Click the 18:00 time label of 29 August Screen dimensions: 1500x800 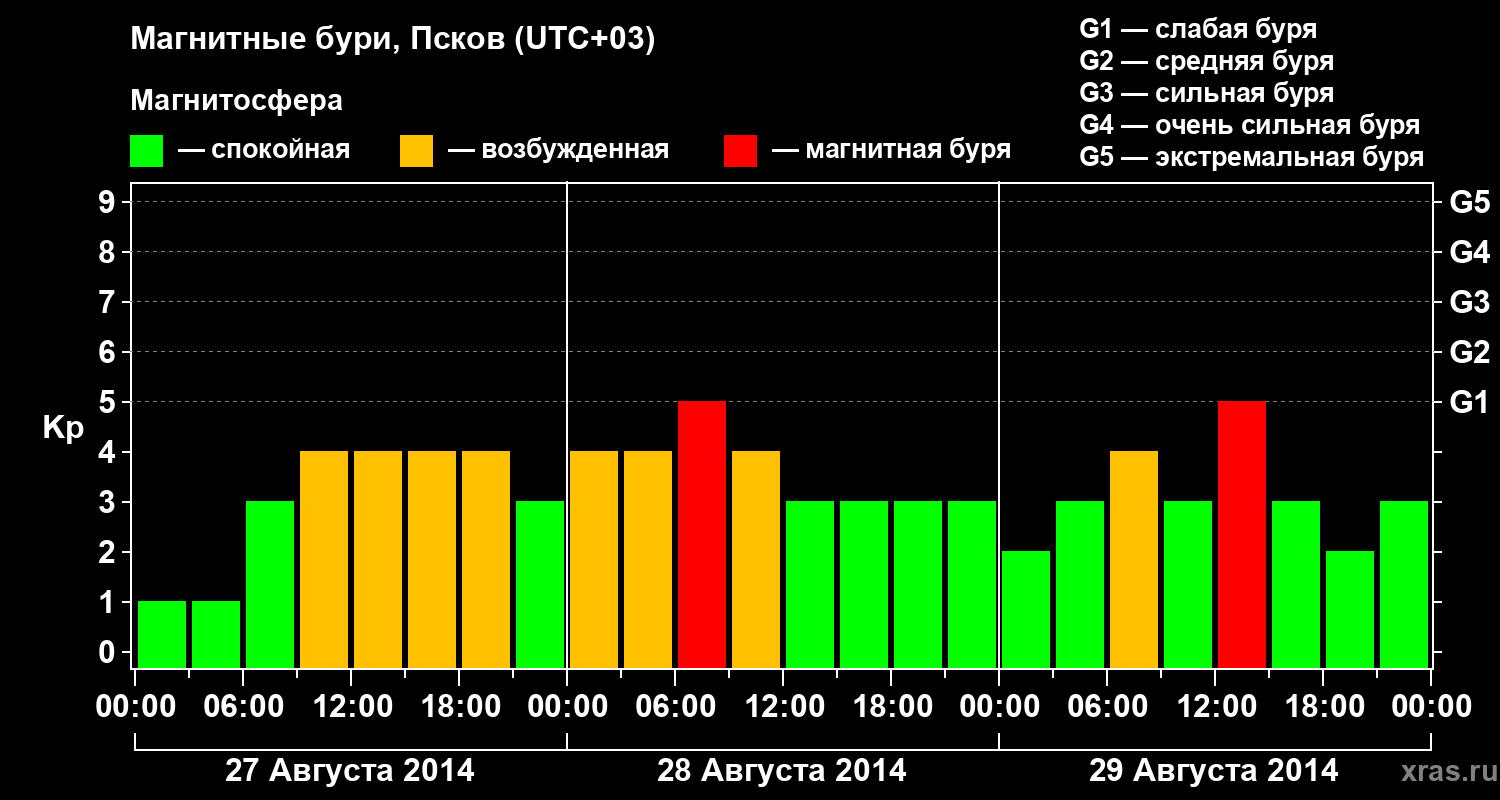(x=1323, y=707)
